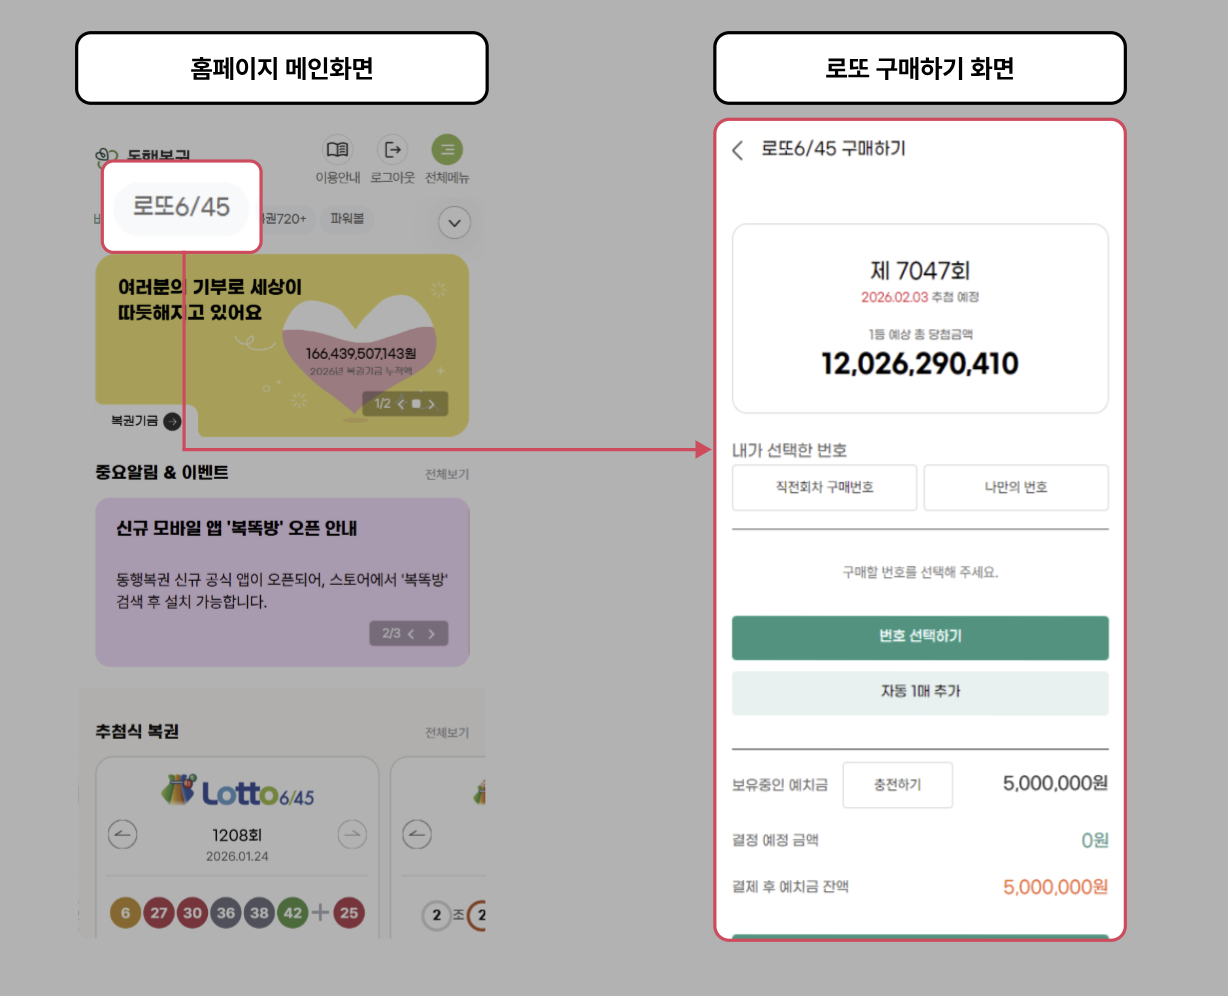This screenshot has width=1228, height=996.
Task: Go to next notice in 2/3 pager
Action: coord(432,634)
